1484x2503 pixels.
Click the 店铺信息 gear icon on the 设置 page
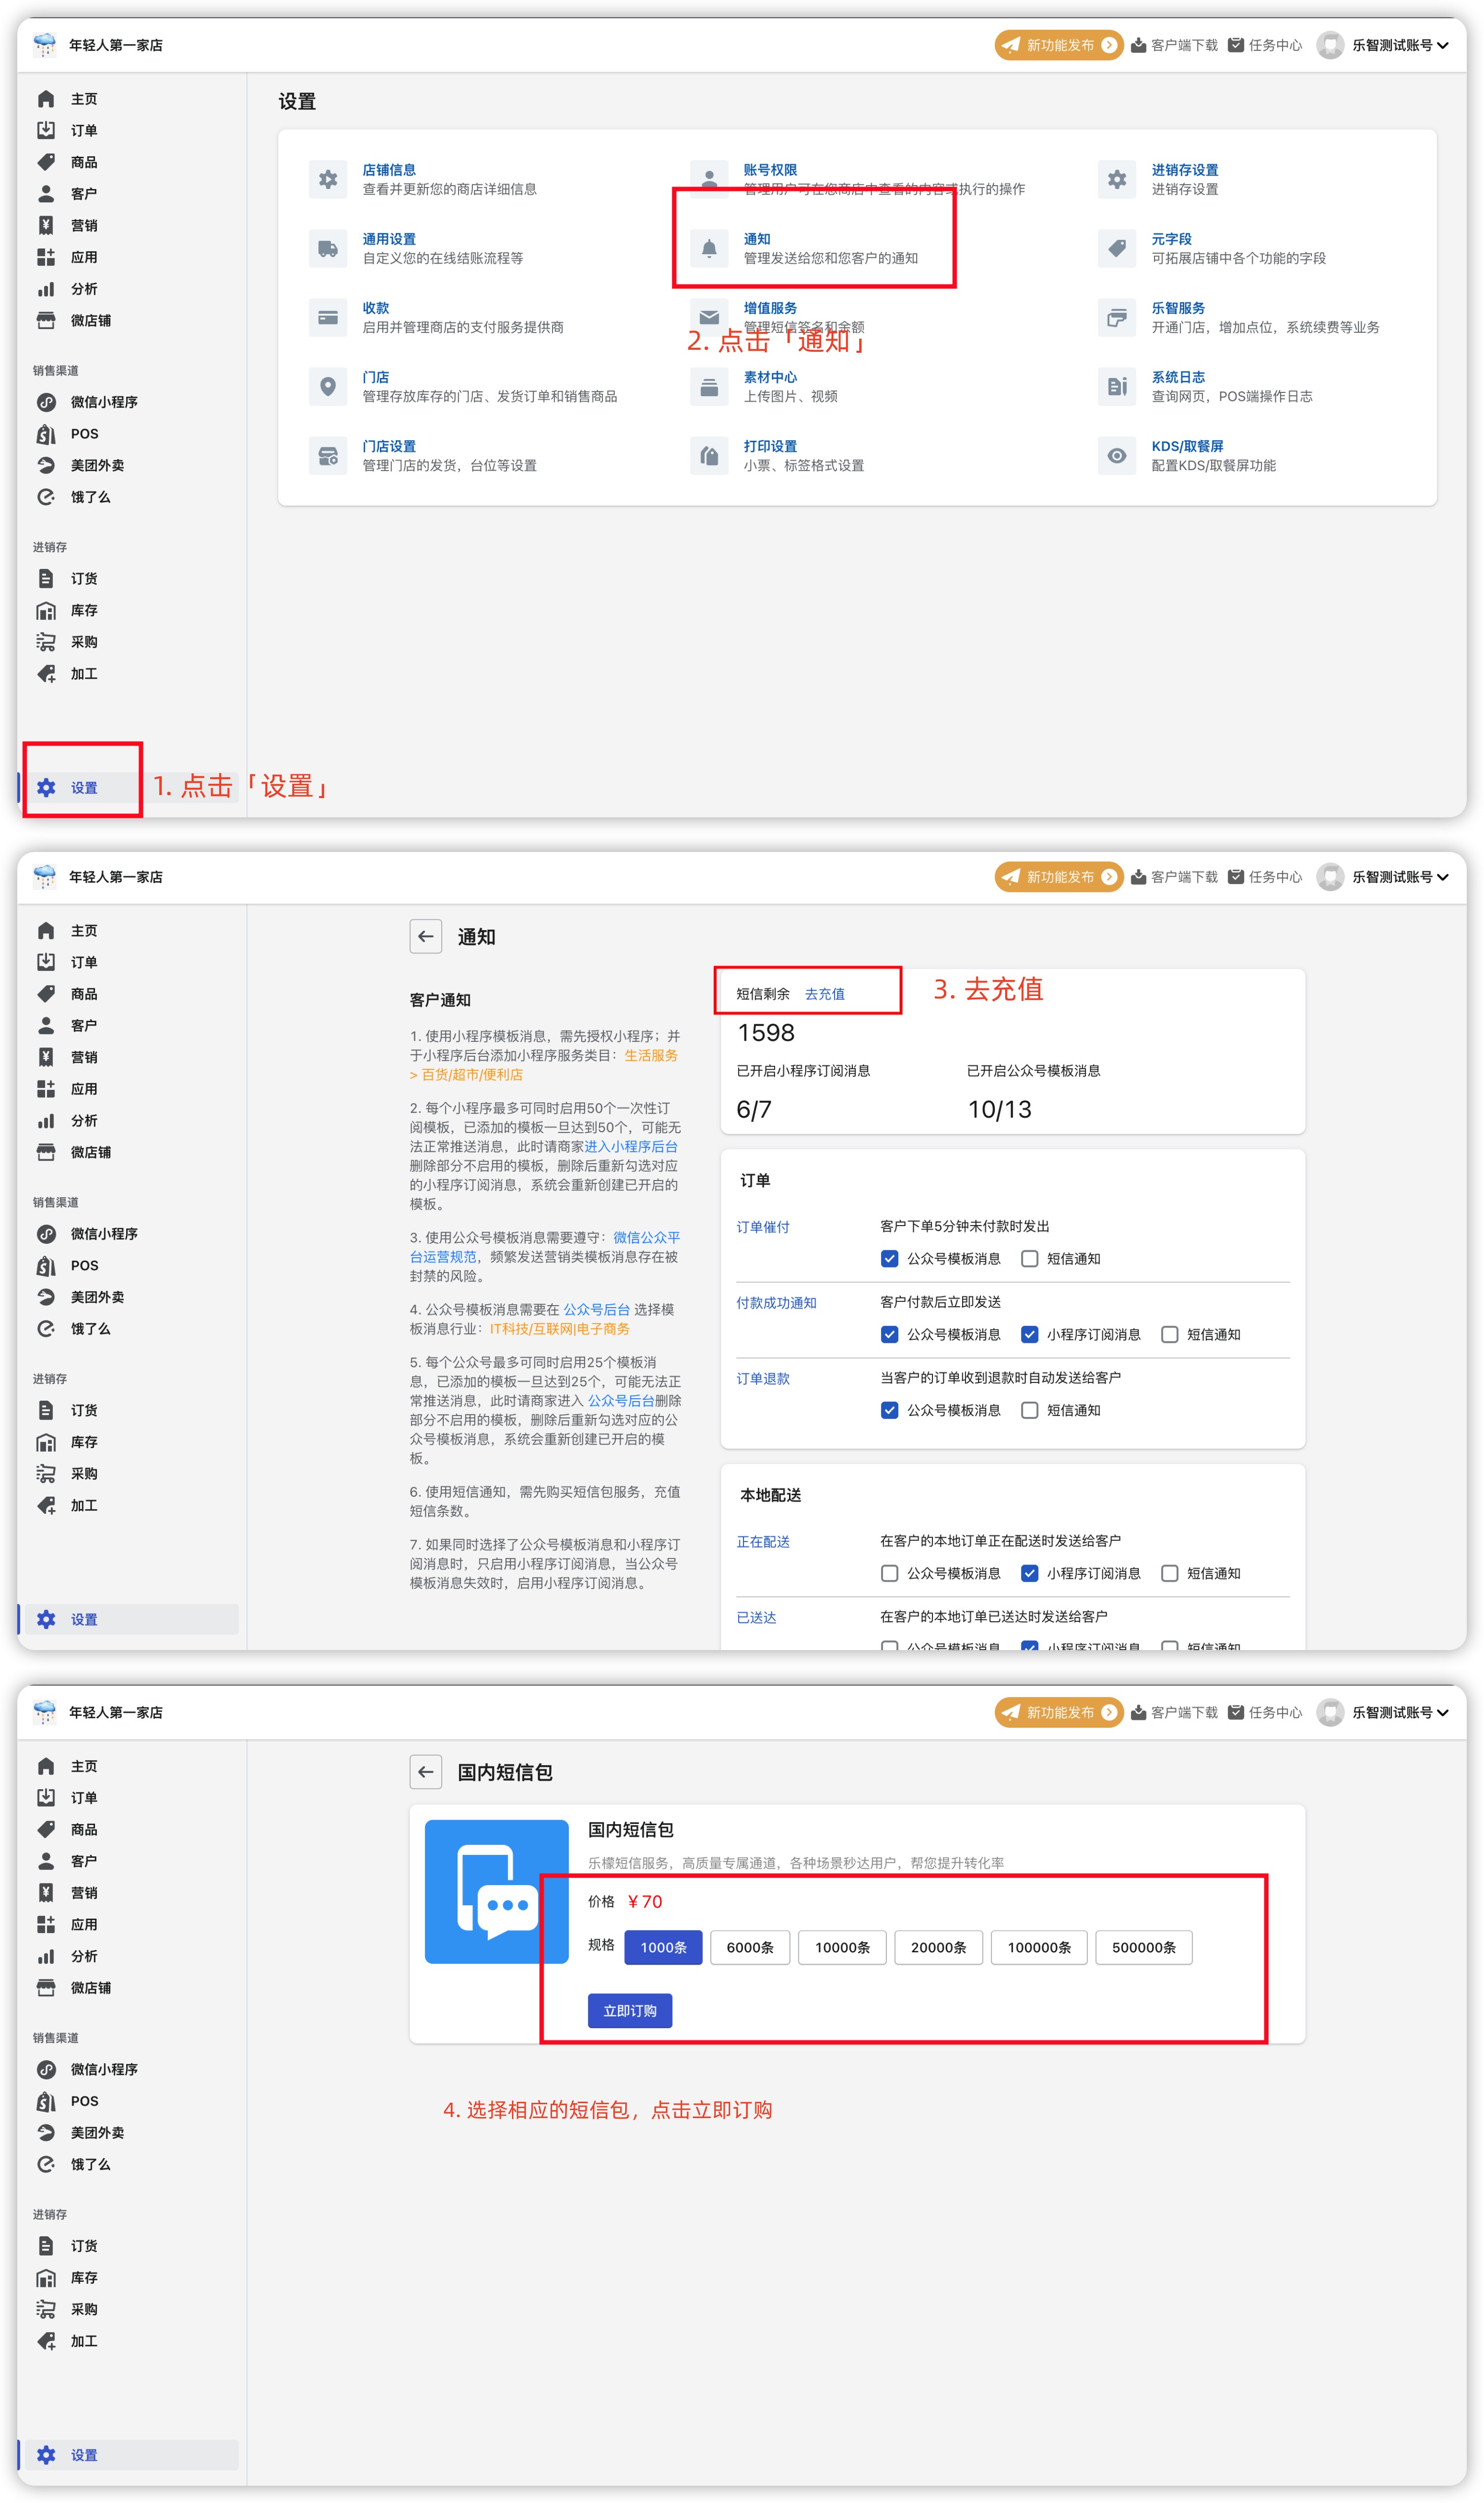328,179
